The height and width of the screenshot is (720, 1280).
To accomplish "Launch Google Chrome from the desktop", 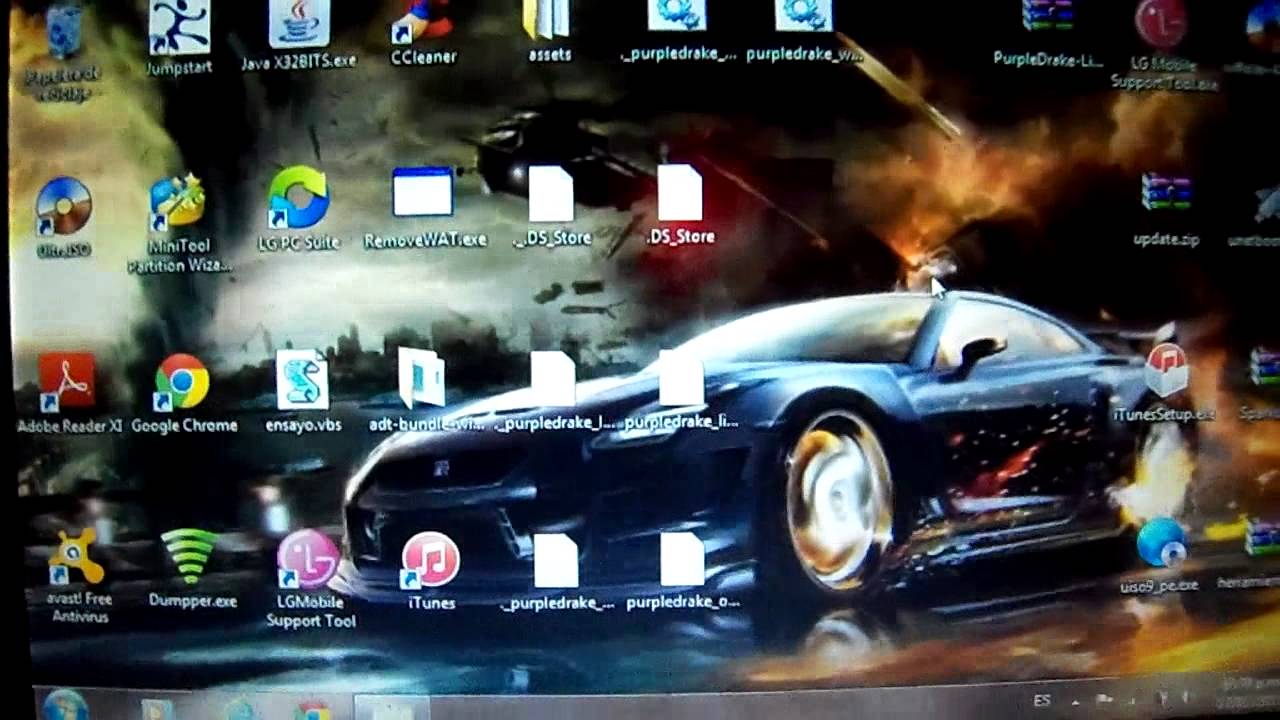I will 184,393.
